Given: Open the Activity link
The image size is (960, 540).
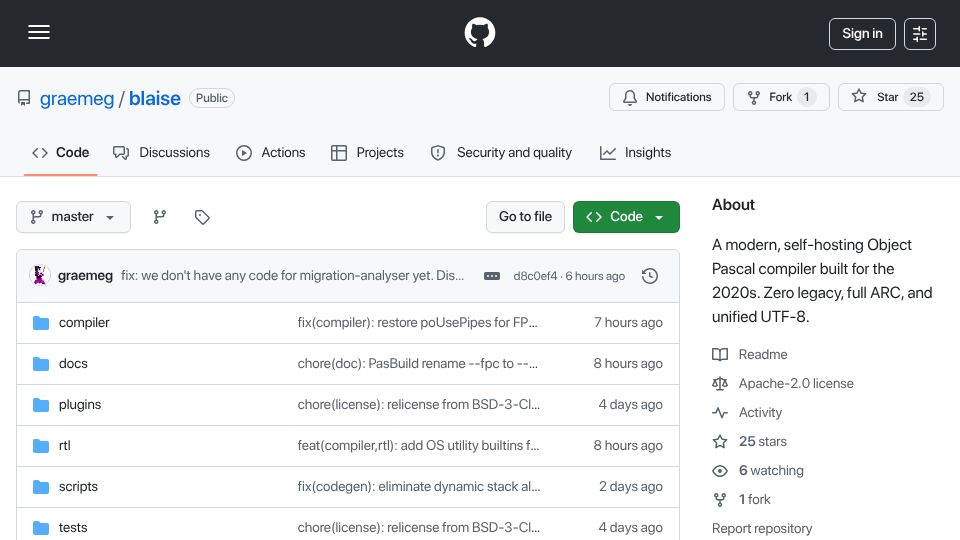Looking at the screenshot, I should [760, 413].
